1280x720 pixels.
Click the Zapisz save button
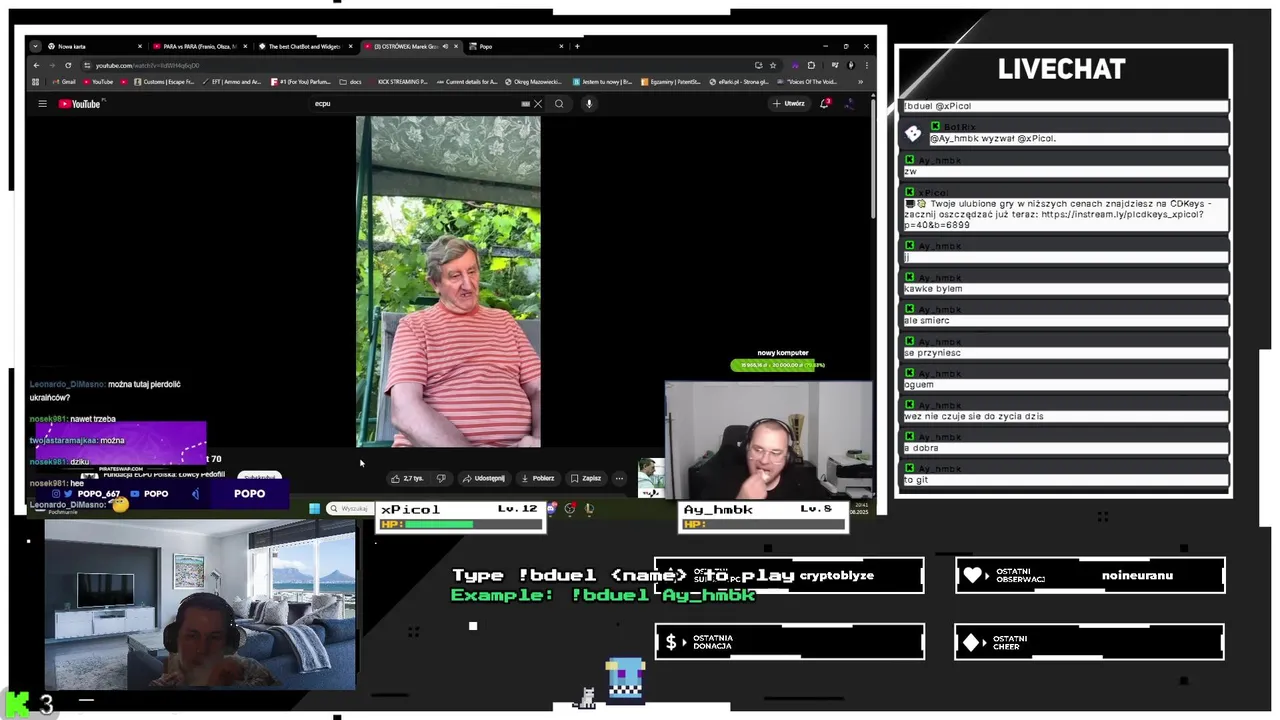click(586, 478)
